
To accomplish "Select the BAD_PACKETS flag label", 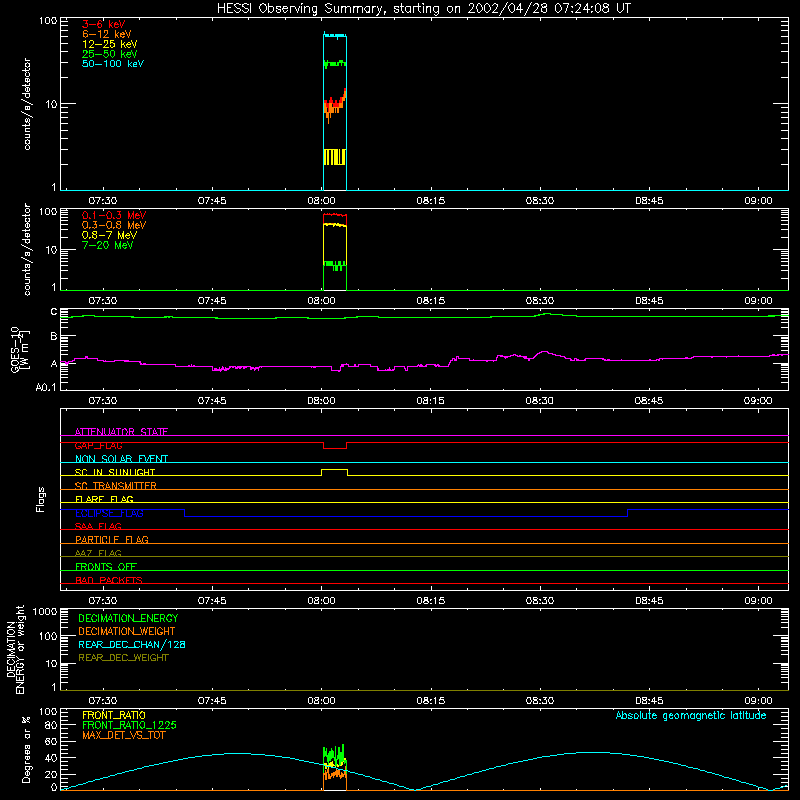I will point(109,580).
